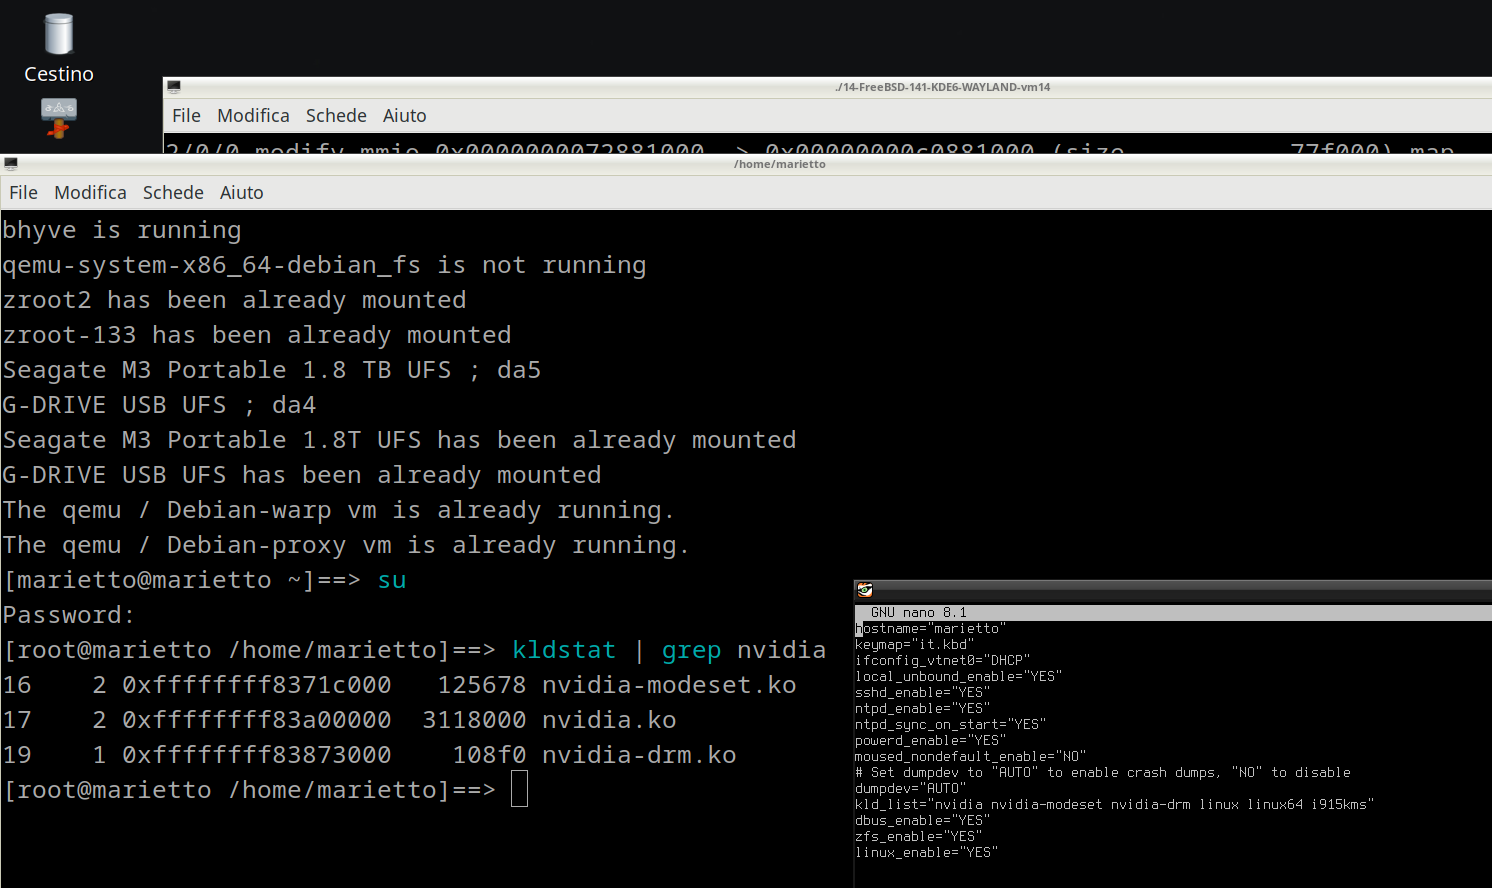Click local_unbound_enable="YES" line in nano

(x=959, y=676)
